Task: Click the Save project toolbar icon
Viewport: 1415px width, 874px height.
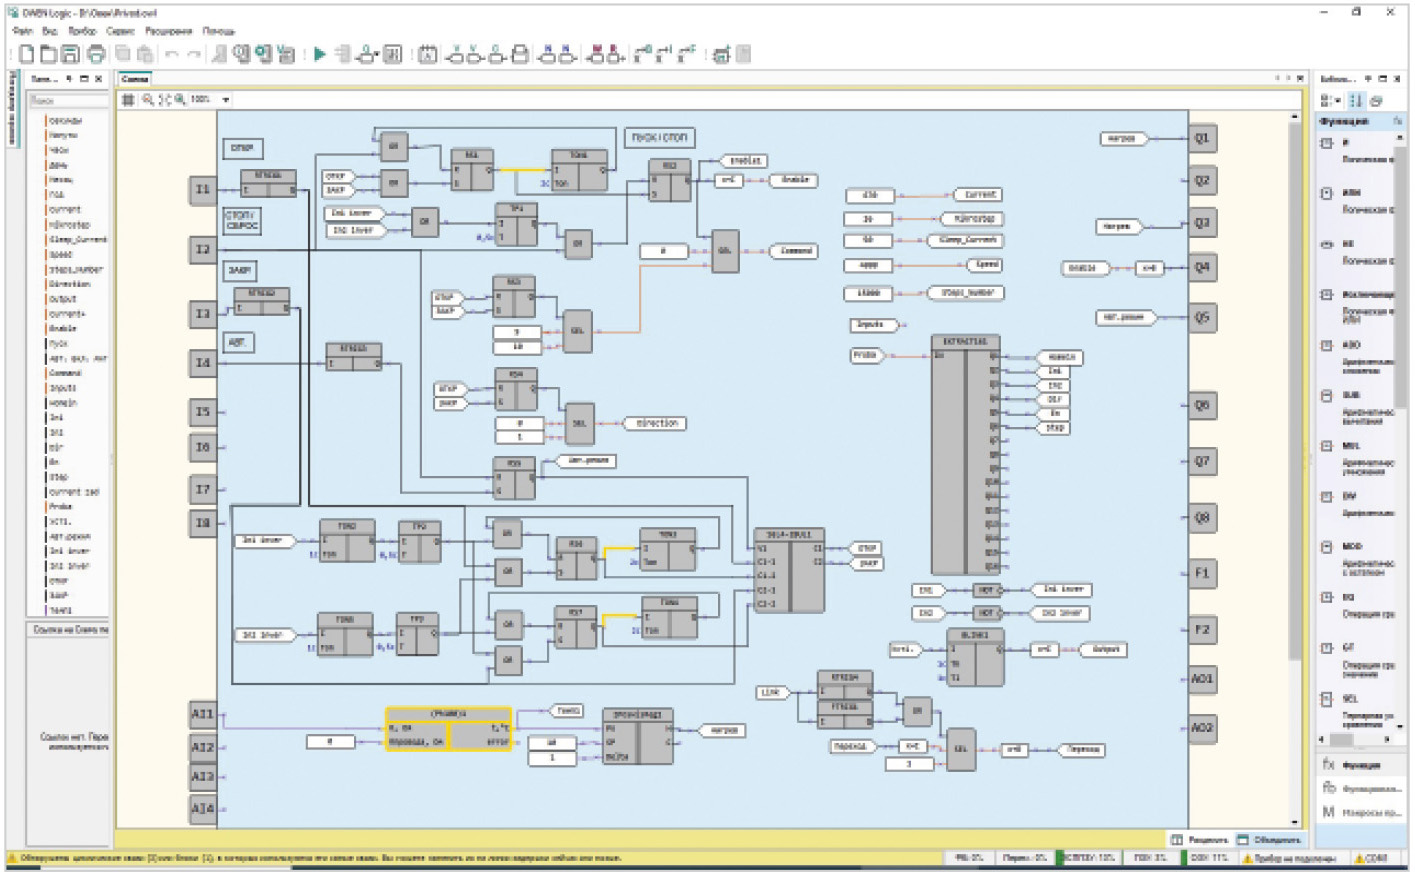Action: pos(70,54)
